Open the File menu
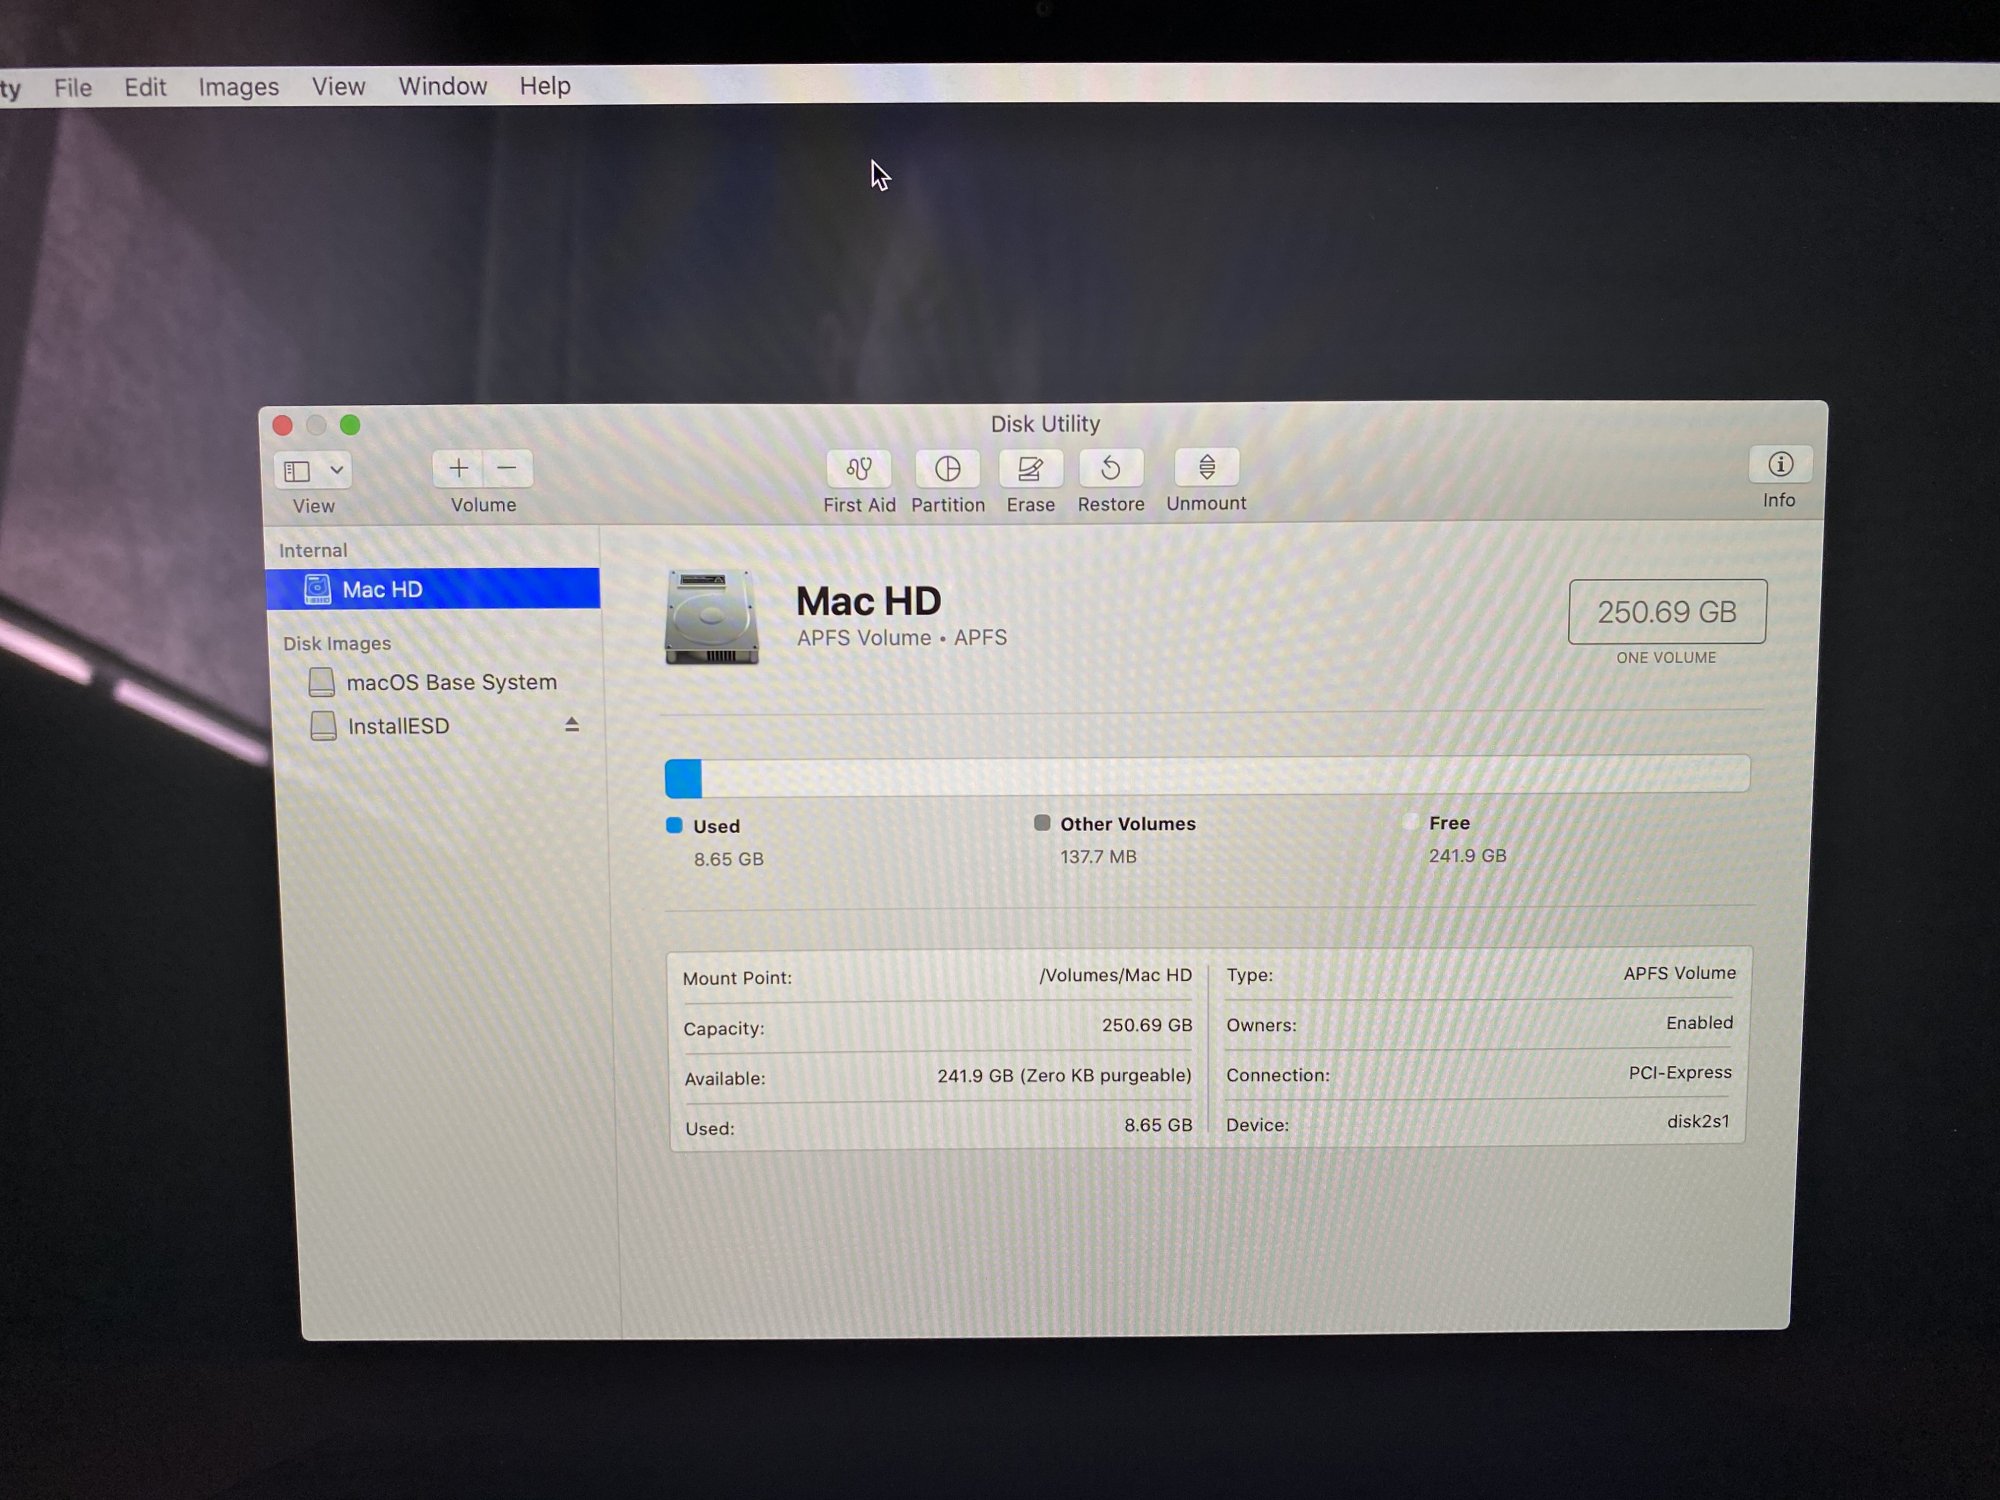This screenshot has height=1500, width=2000. 73,87
